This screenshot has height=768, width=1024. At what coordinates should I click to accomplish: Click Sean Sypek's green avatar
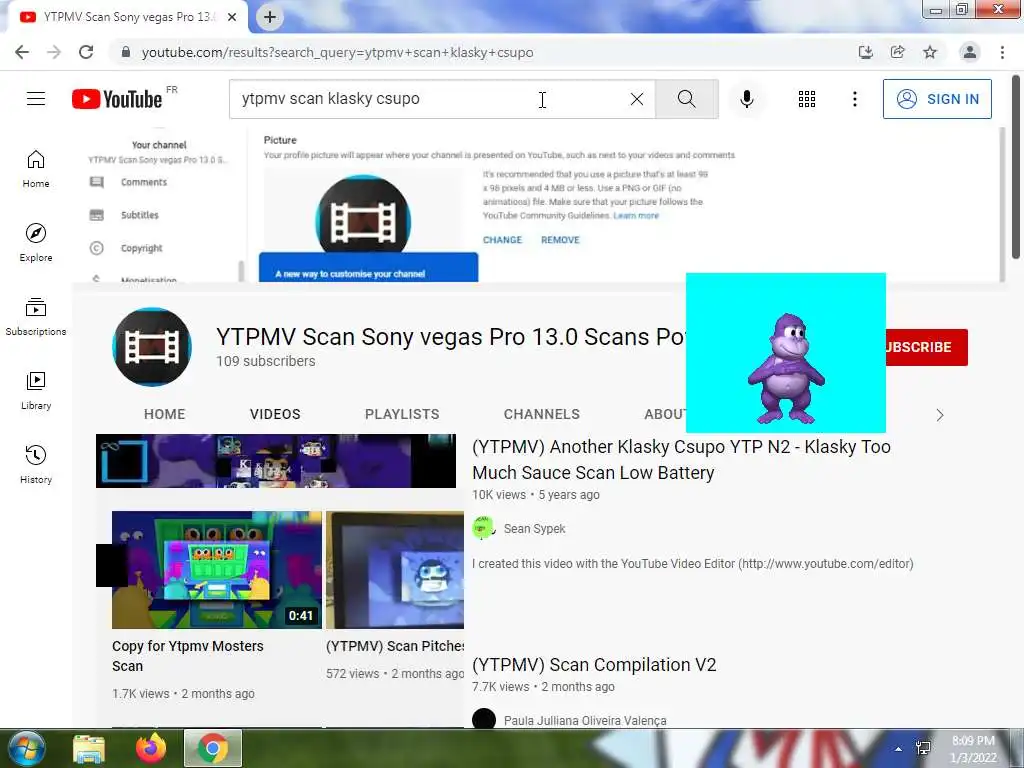pyautogui.click(x=483, y=528)
